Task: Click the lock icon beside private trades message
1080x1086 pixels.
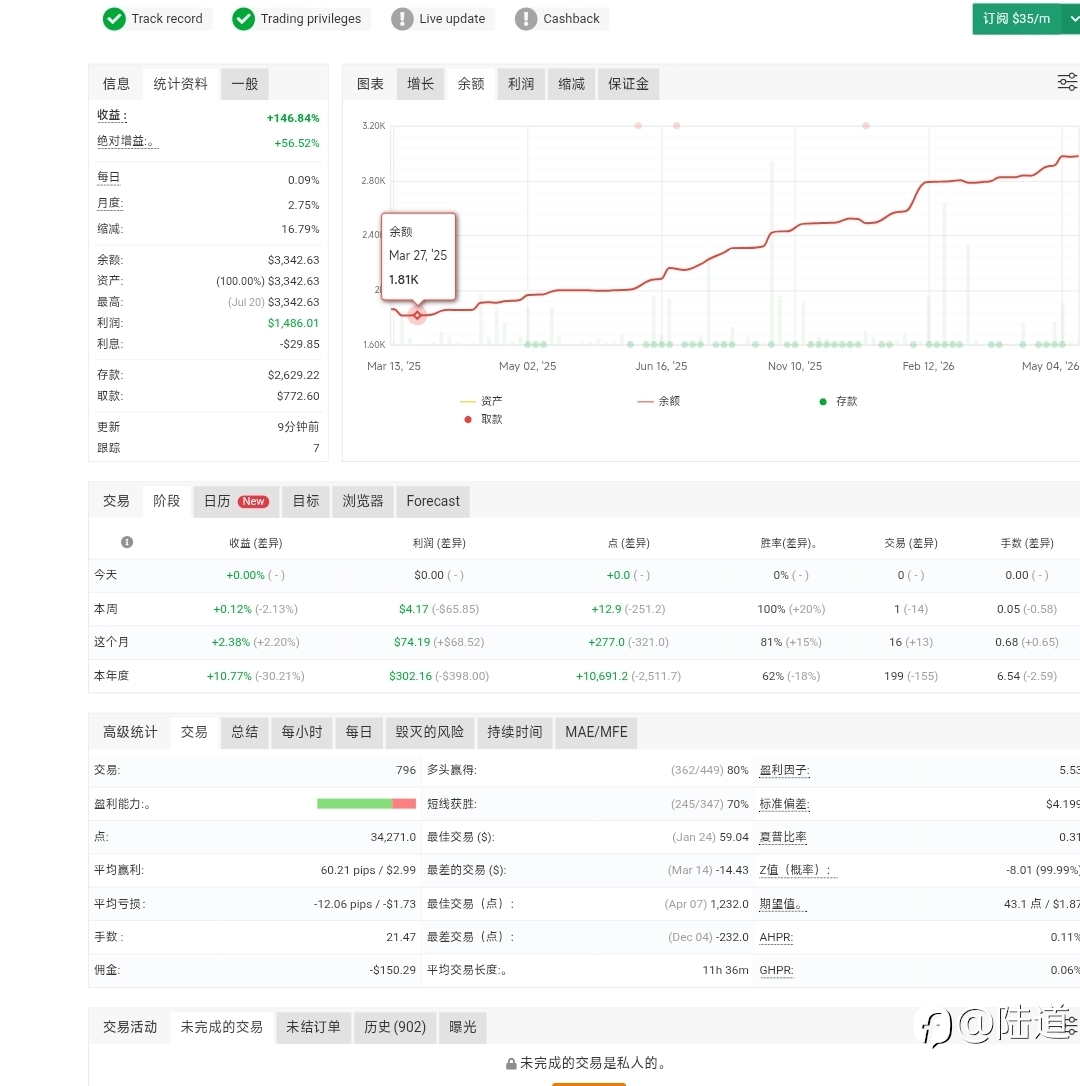Action: [x=511, y=1064]
